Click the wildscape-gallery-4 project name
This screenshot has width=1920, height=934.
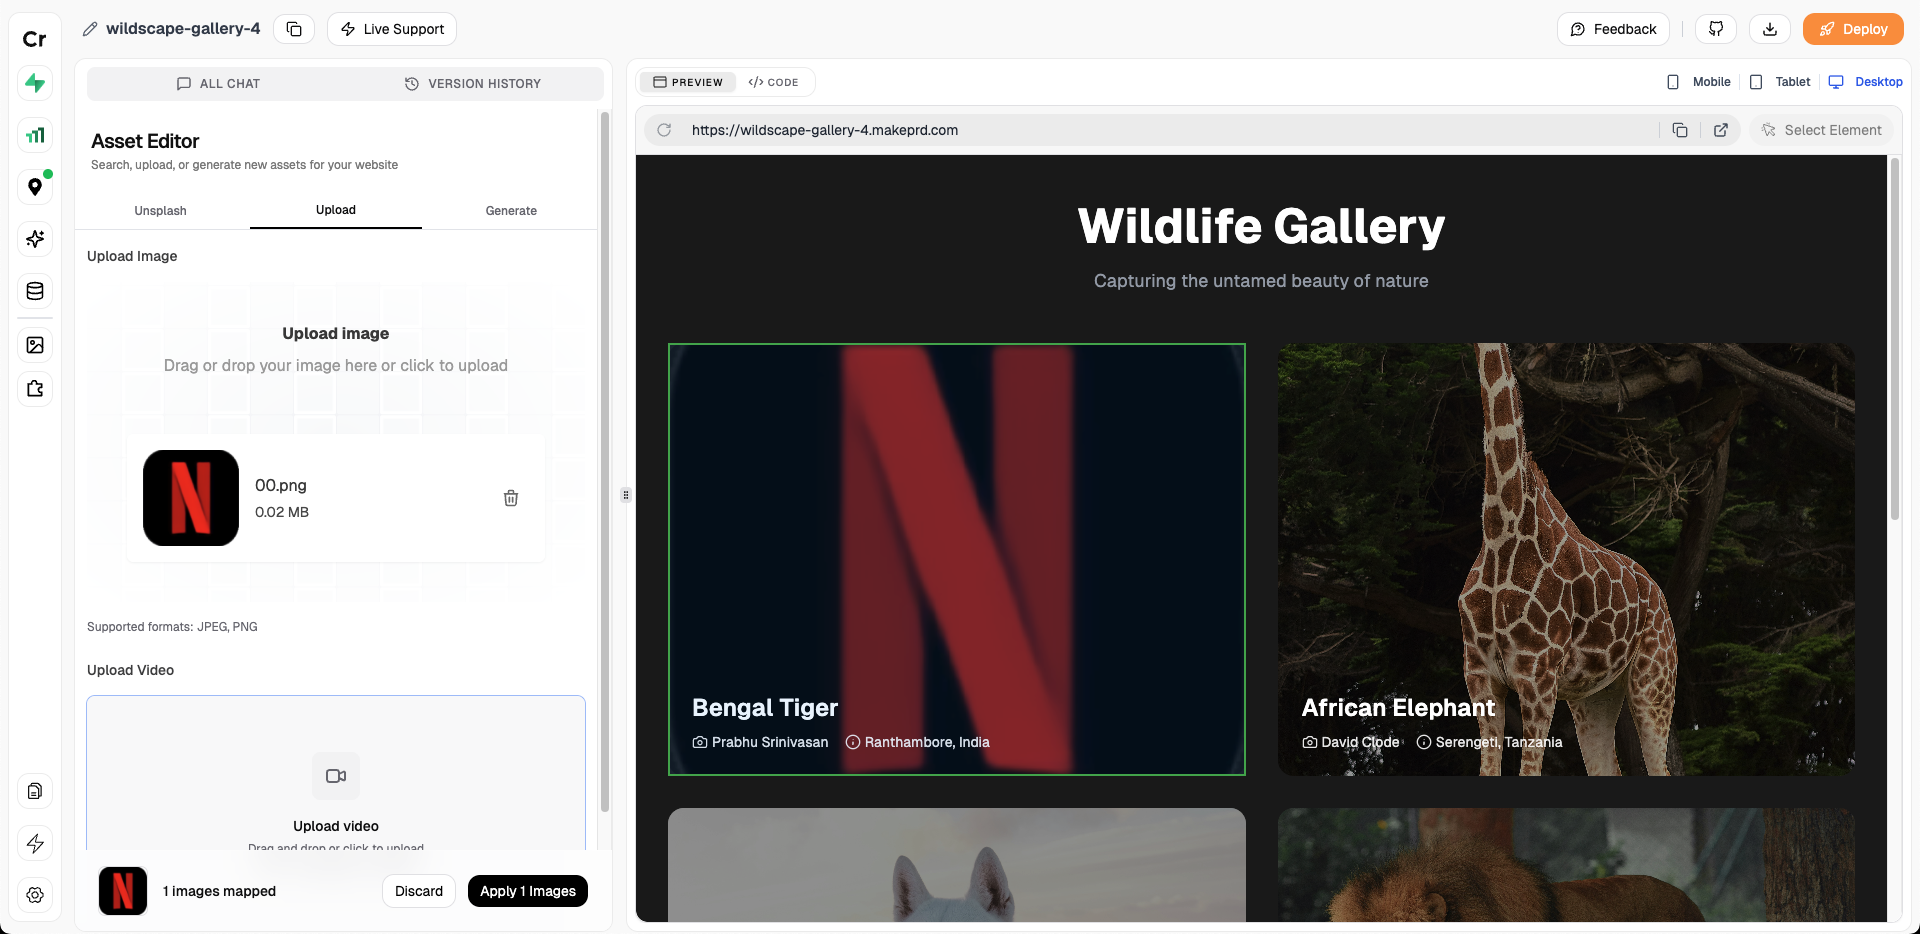[x=183, y=29]
